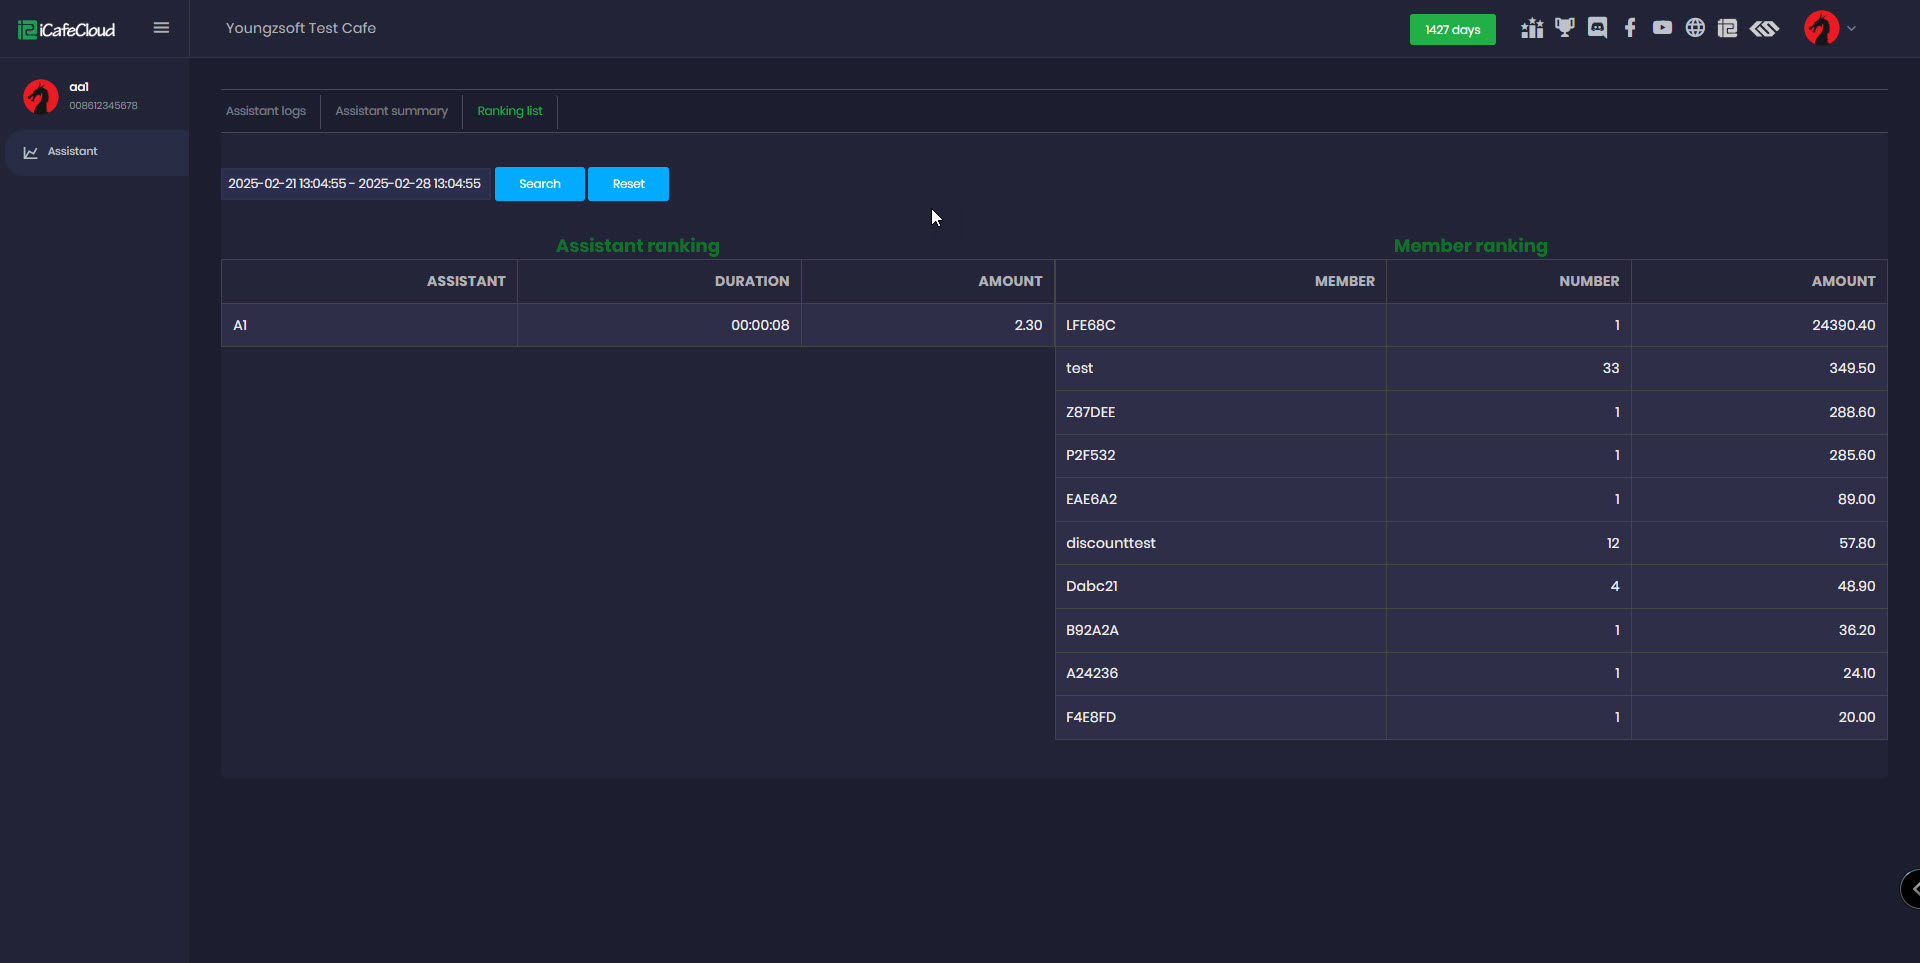Click the hamburger menu icon
Screen dimensions: 1920x963
point(161,28)
